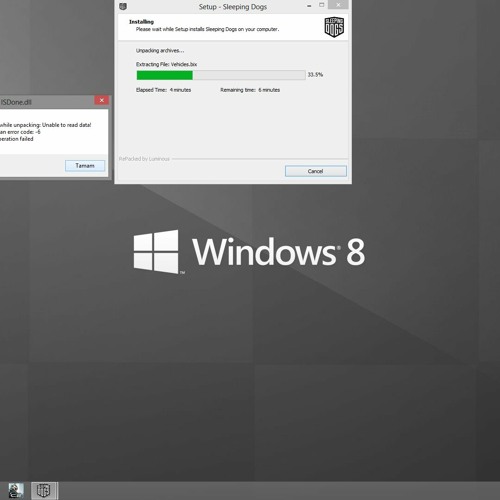Click the Sleeping Dogs logo in setup header
This screenshot has height=500, width=500.
click(334, 27)
